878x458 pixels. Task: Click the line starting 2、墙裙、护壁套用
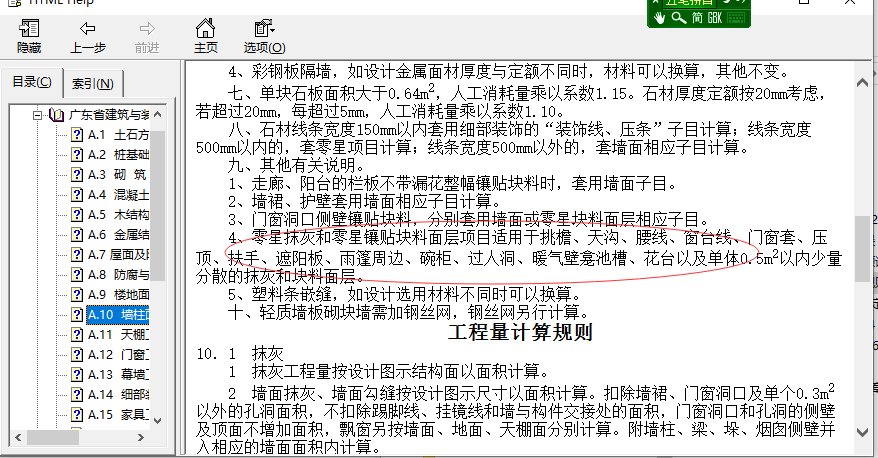click(365, 201)
